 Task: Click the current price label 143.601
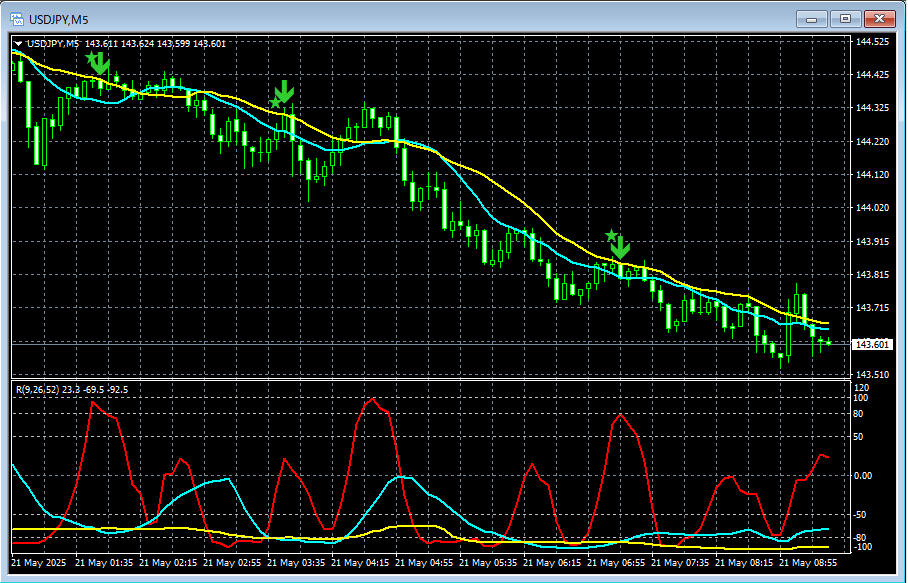click(x=873, y=345)
